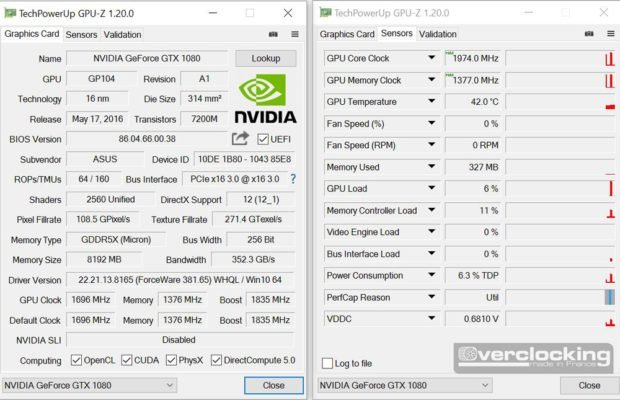The width and height of the screenshot is (620, 400).
Task: Switch to Validation tab in right window
Action: tap(437, 34)
